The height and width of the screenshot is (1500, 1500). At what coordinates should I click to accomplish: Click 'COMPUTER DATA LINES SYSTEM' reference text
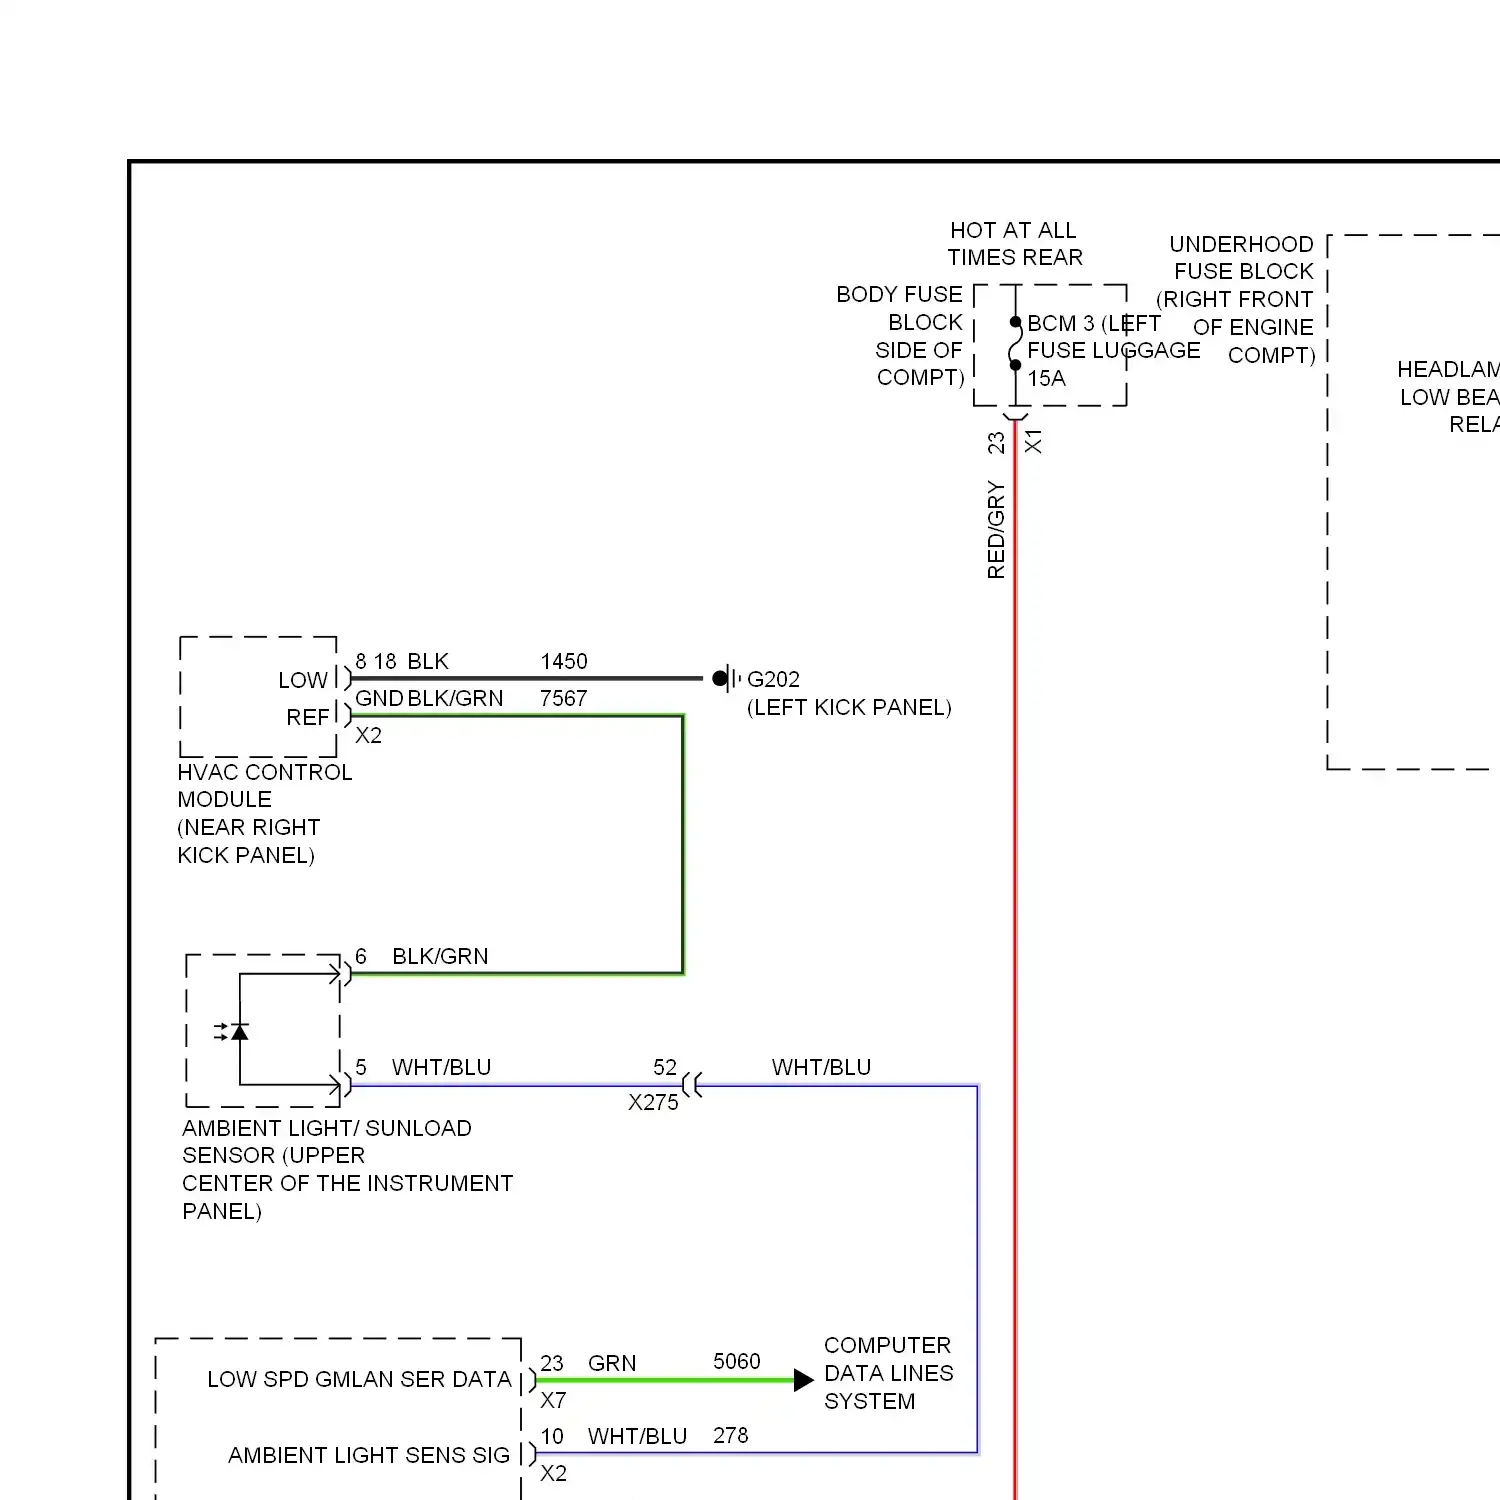pos(888,1373)
